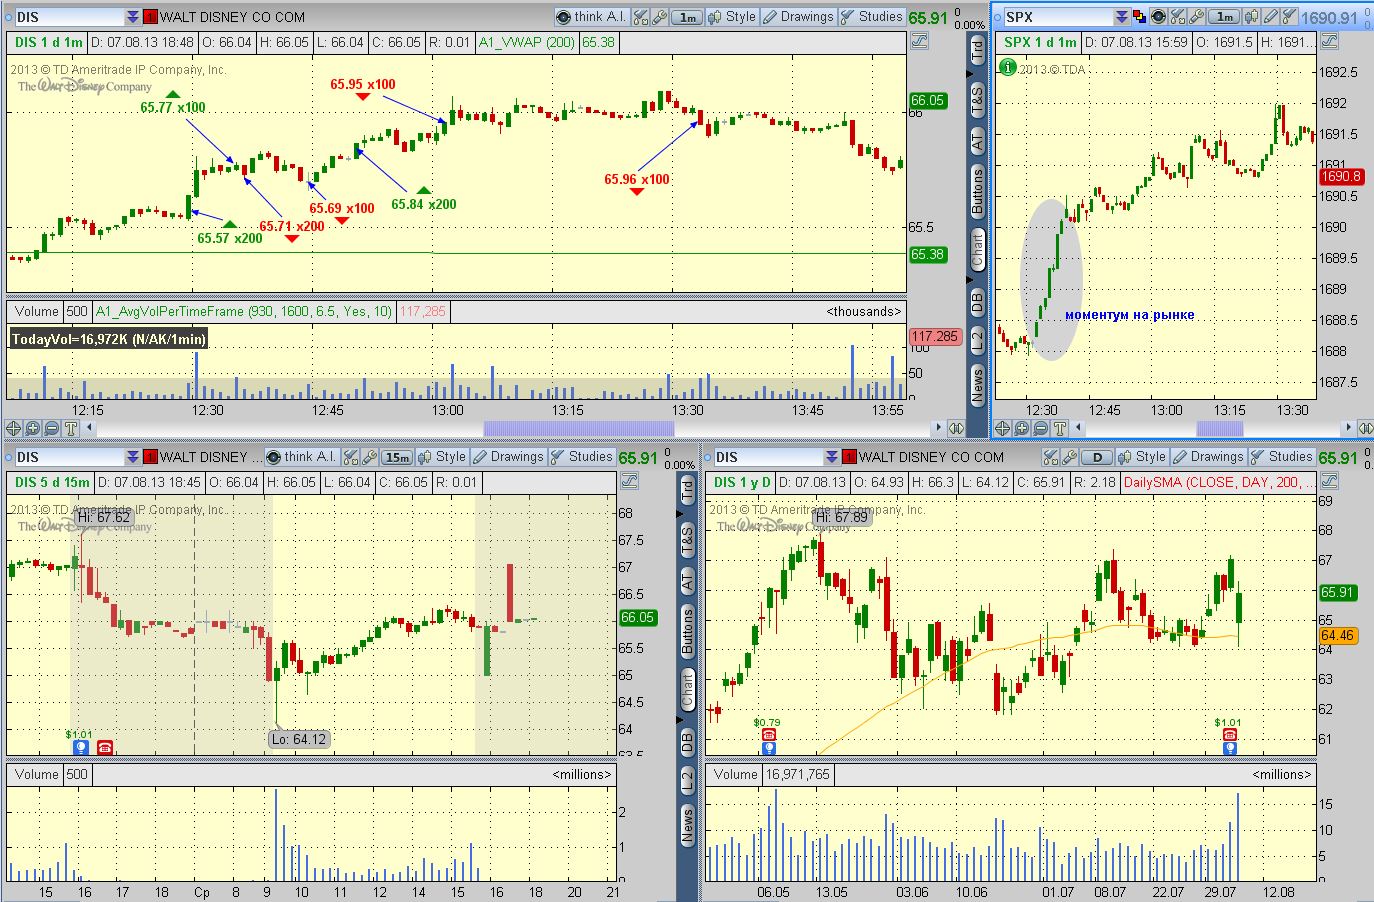Open the AT side tab in upper sidebar
Screen dimensions: 1374x902
tap(978, 141)
